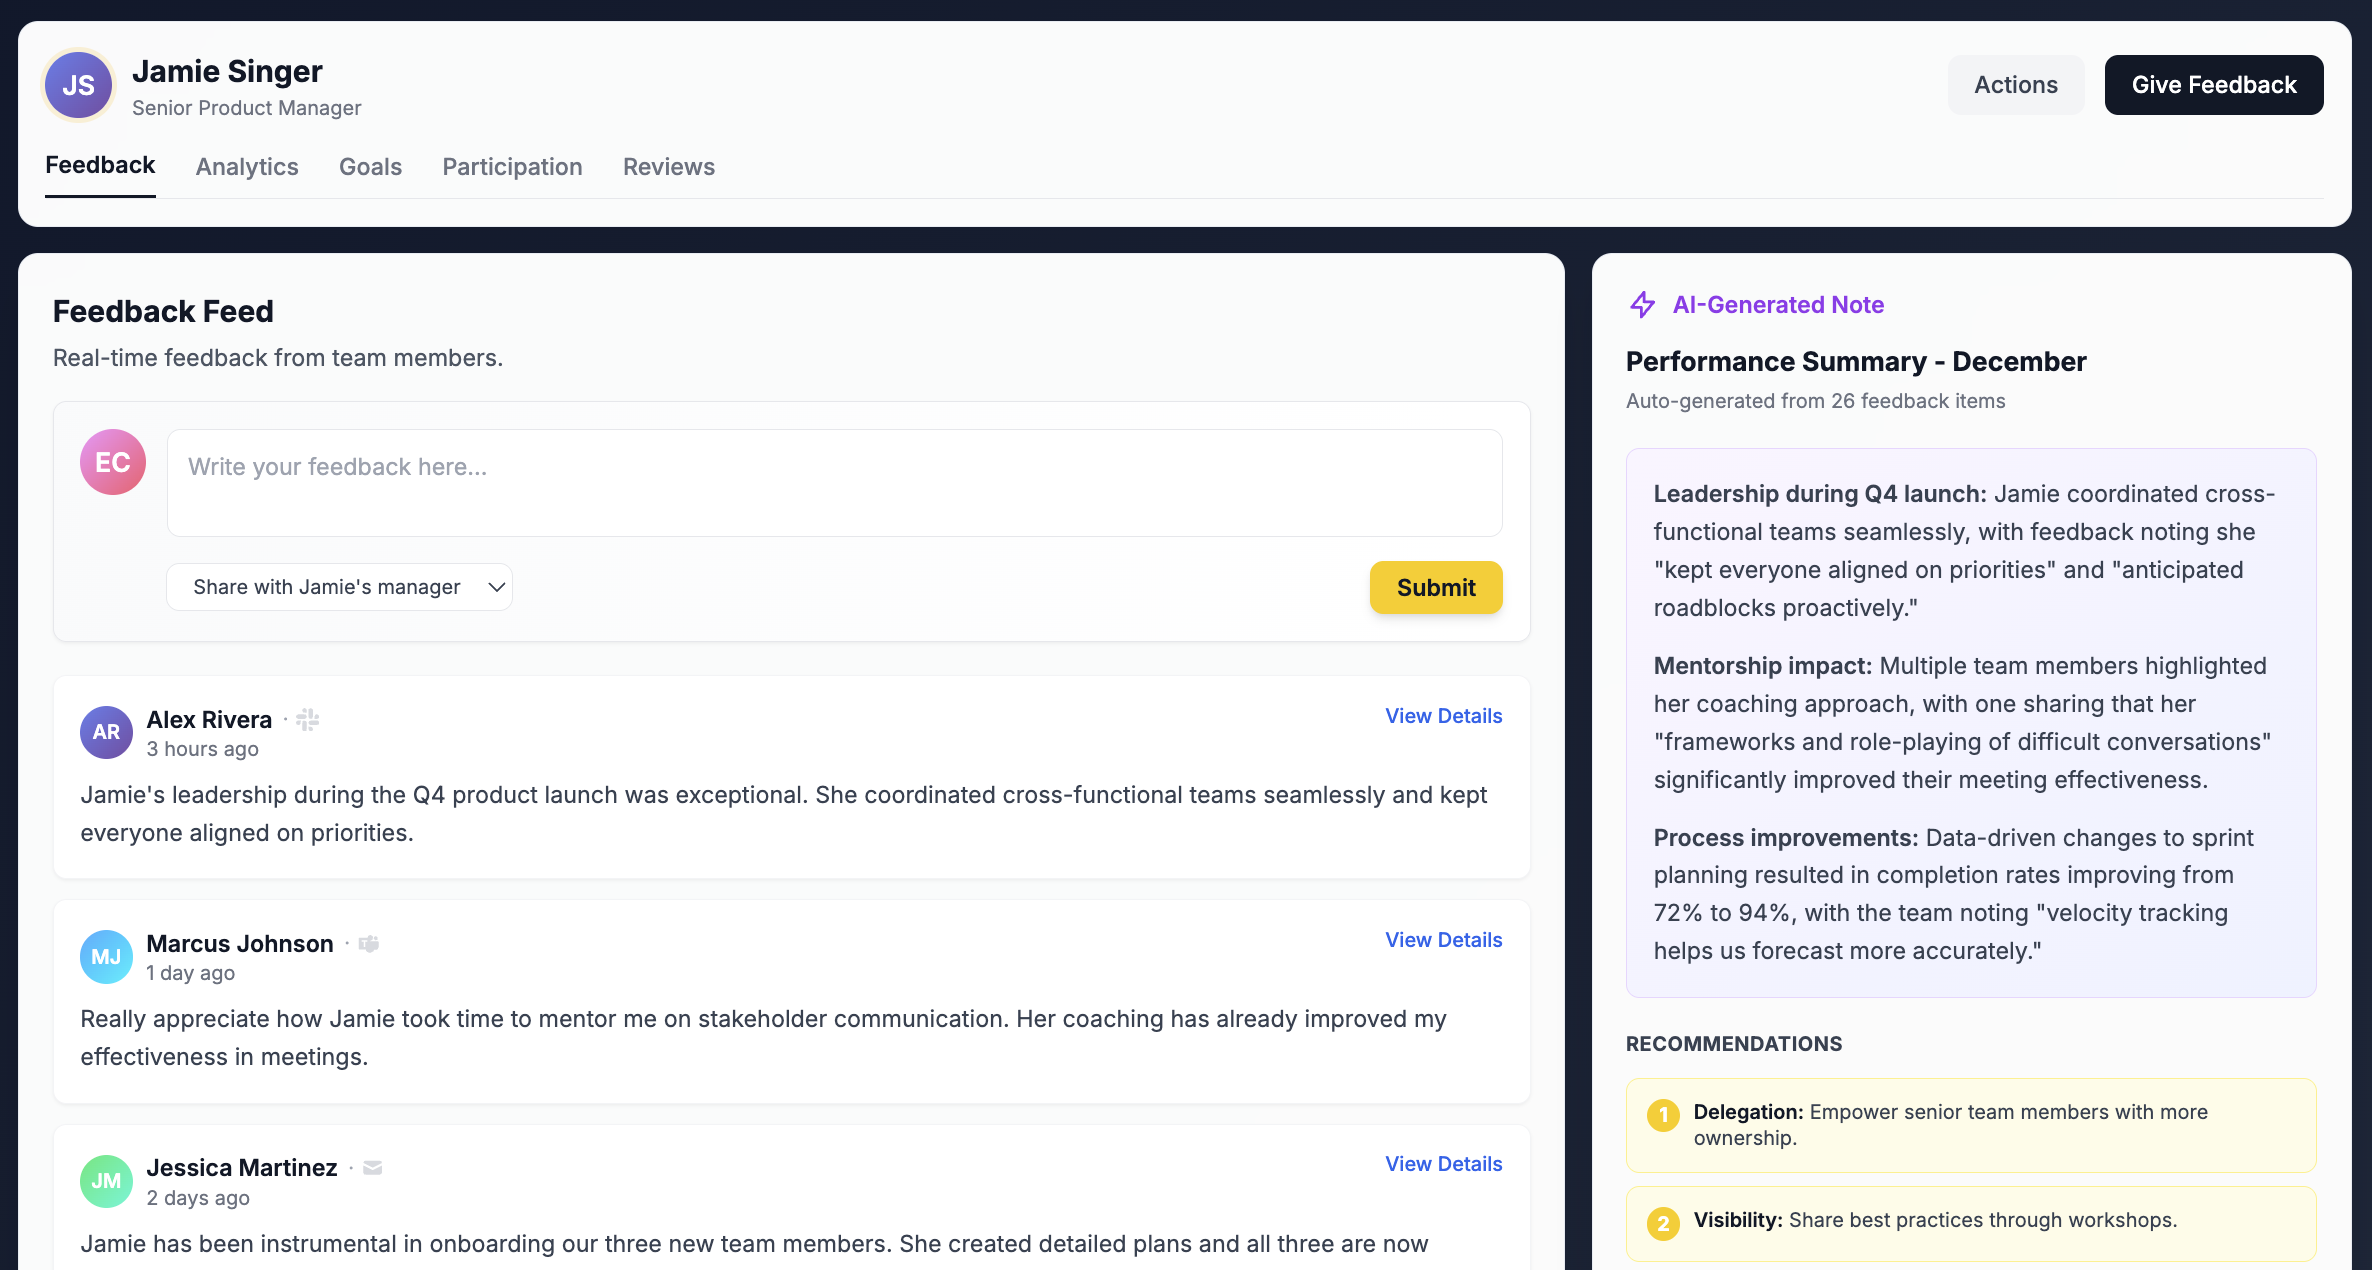Focus the Write your feedback text field
2372x1270 pixels.
pyautogui.click(x=834, y=483)
